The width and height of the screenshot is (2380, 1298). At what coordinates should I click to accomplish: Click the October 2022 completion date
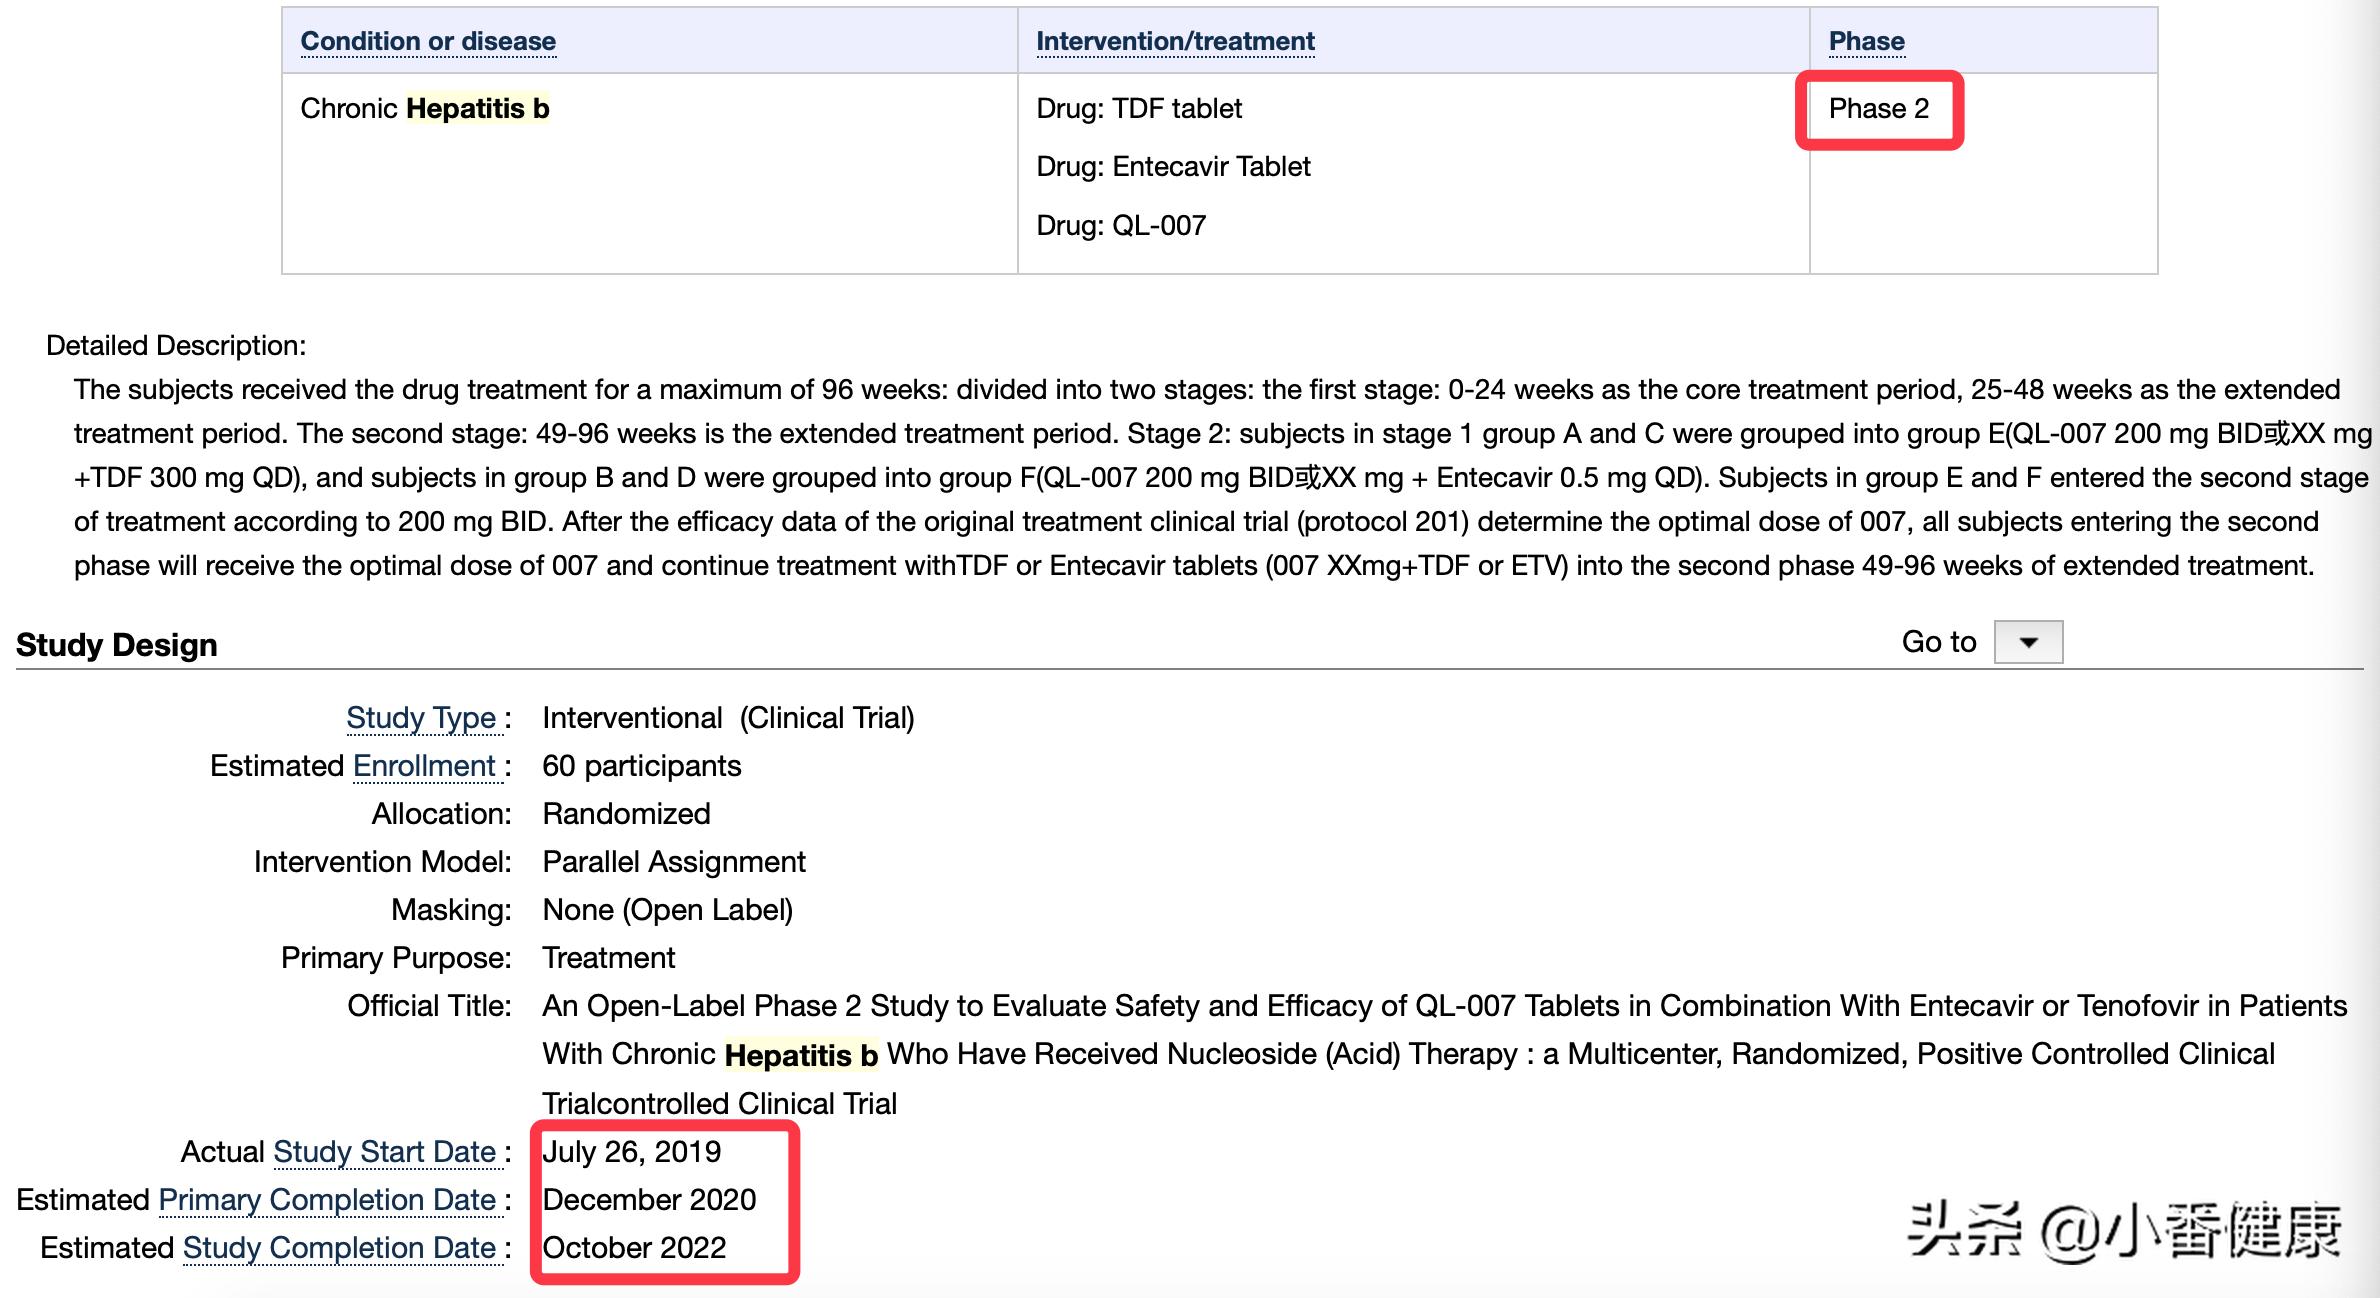[634, 1248]
